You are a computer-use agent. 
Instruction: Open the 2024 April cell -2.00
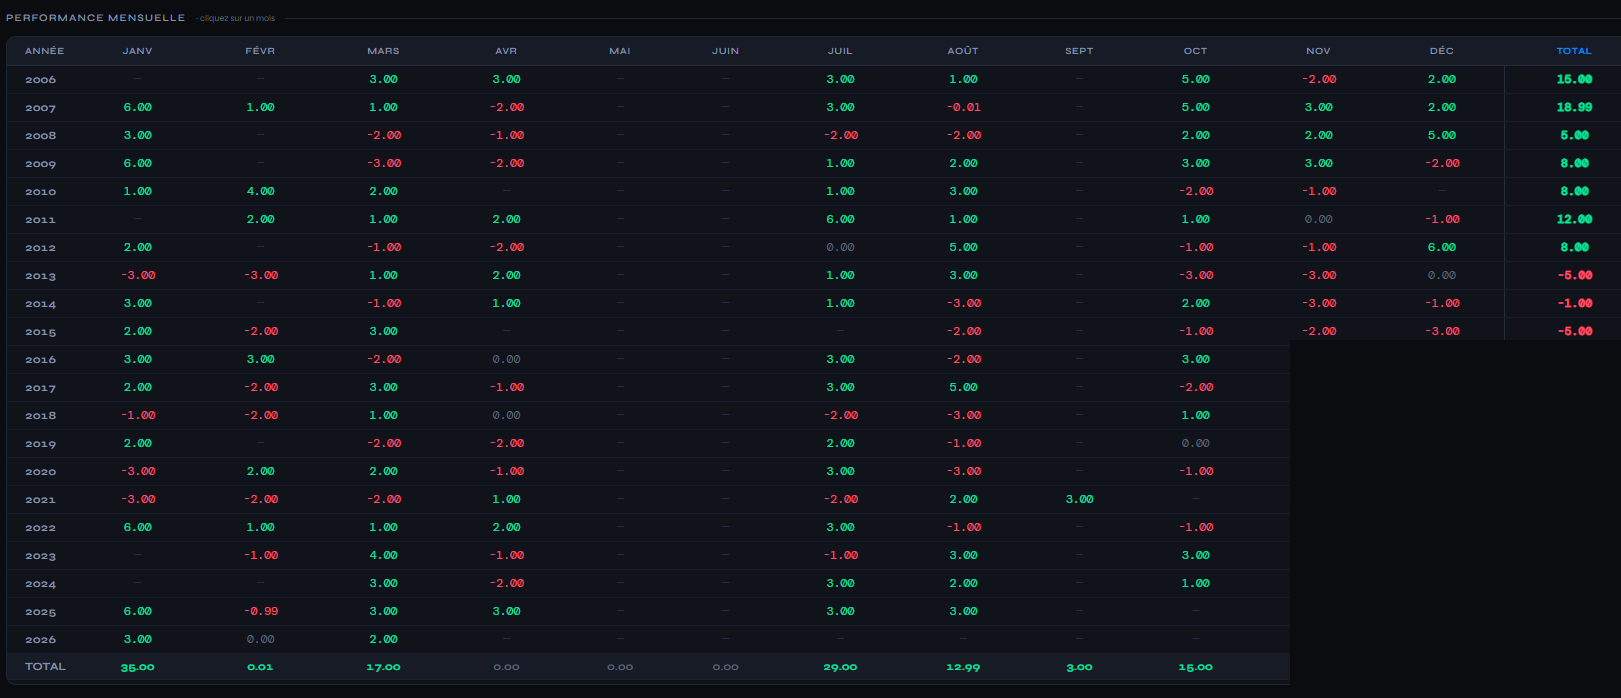tap(506, 583)
